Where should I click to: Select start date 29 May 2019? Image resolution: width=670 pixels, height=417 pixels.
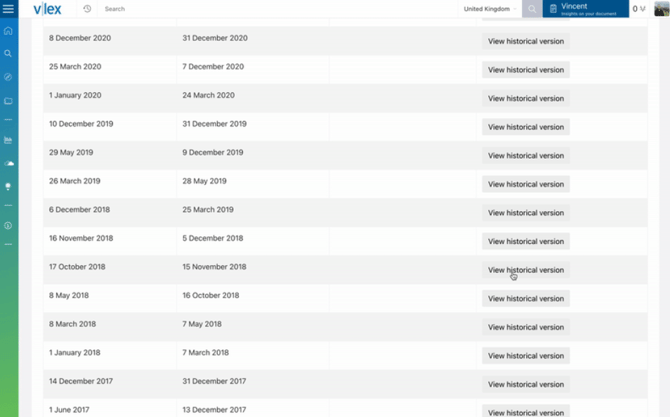(x=71, y=153)
